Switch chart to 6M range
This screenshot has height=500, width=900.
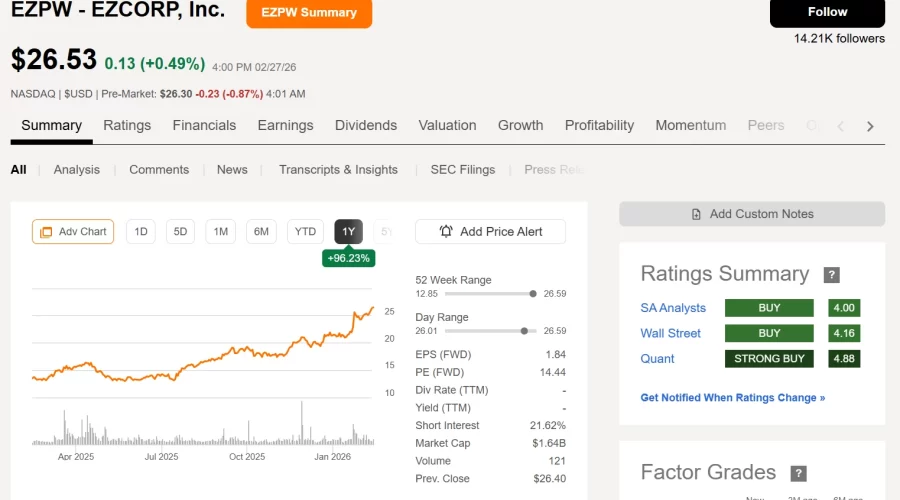261,232
